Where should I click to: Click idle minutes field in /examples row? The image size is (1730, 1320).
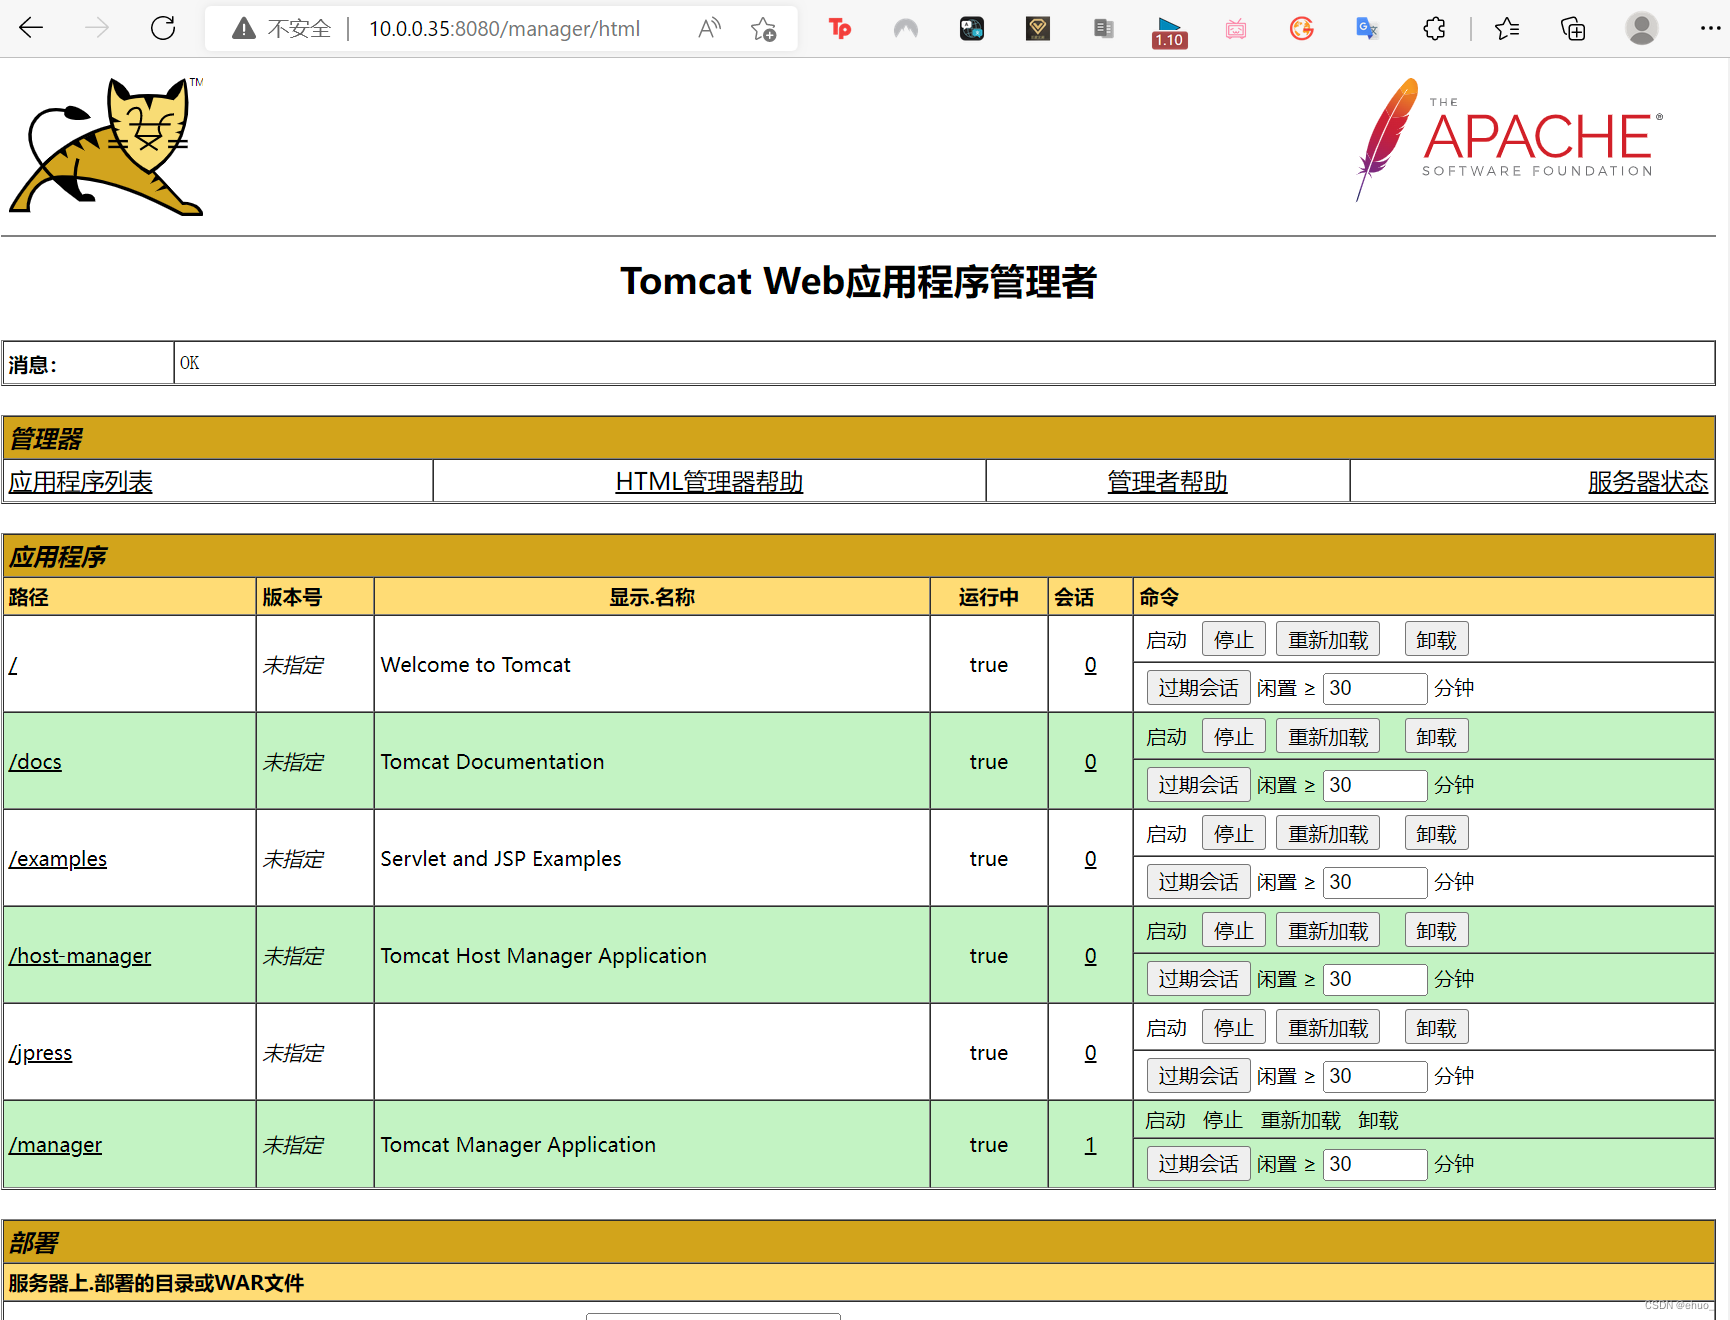[1374, 882]
